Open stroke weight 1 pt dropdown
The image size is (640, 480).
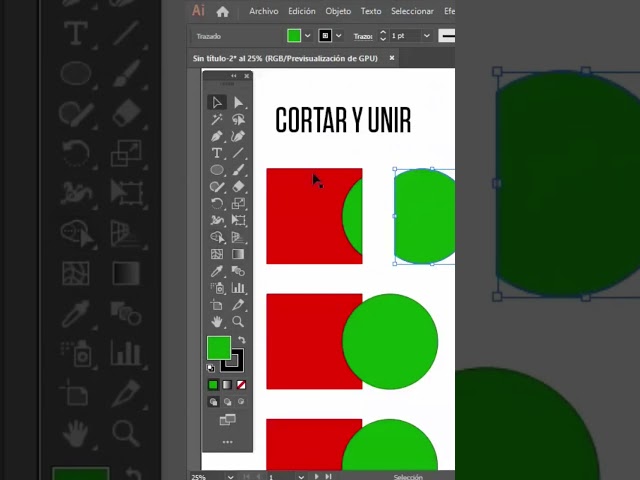tap(427, 36)
